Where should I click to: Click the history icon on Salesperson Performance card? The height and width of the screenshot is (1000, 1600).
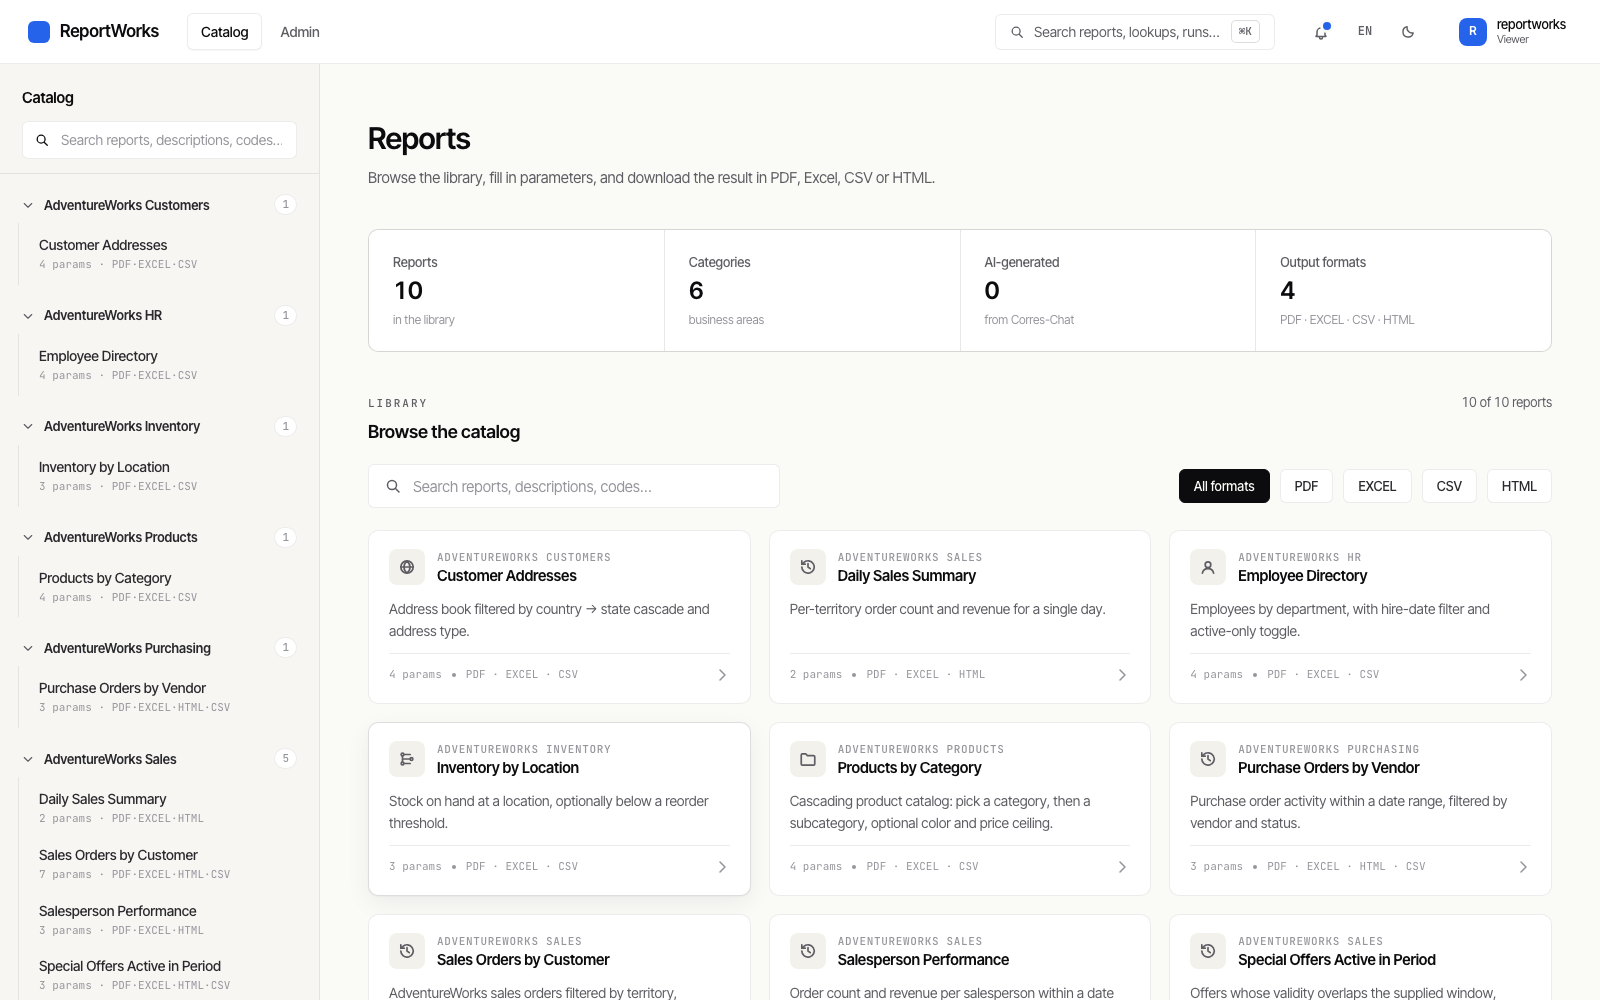808,951
